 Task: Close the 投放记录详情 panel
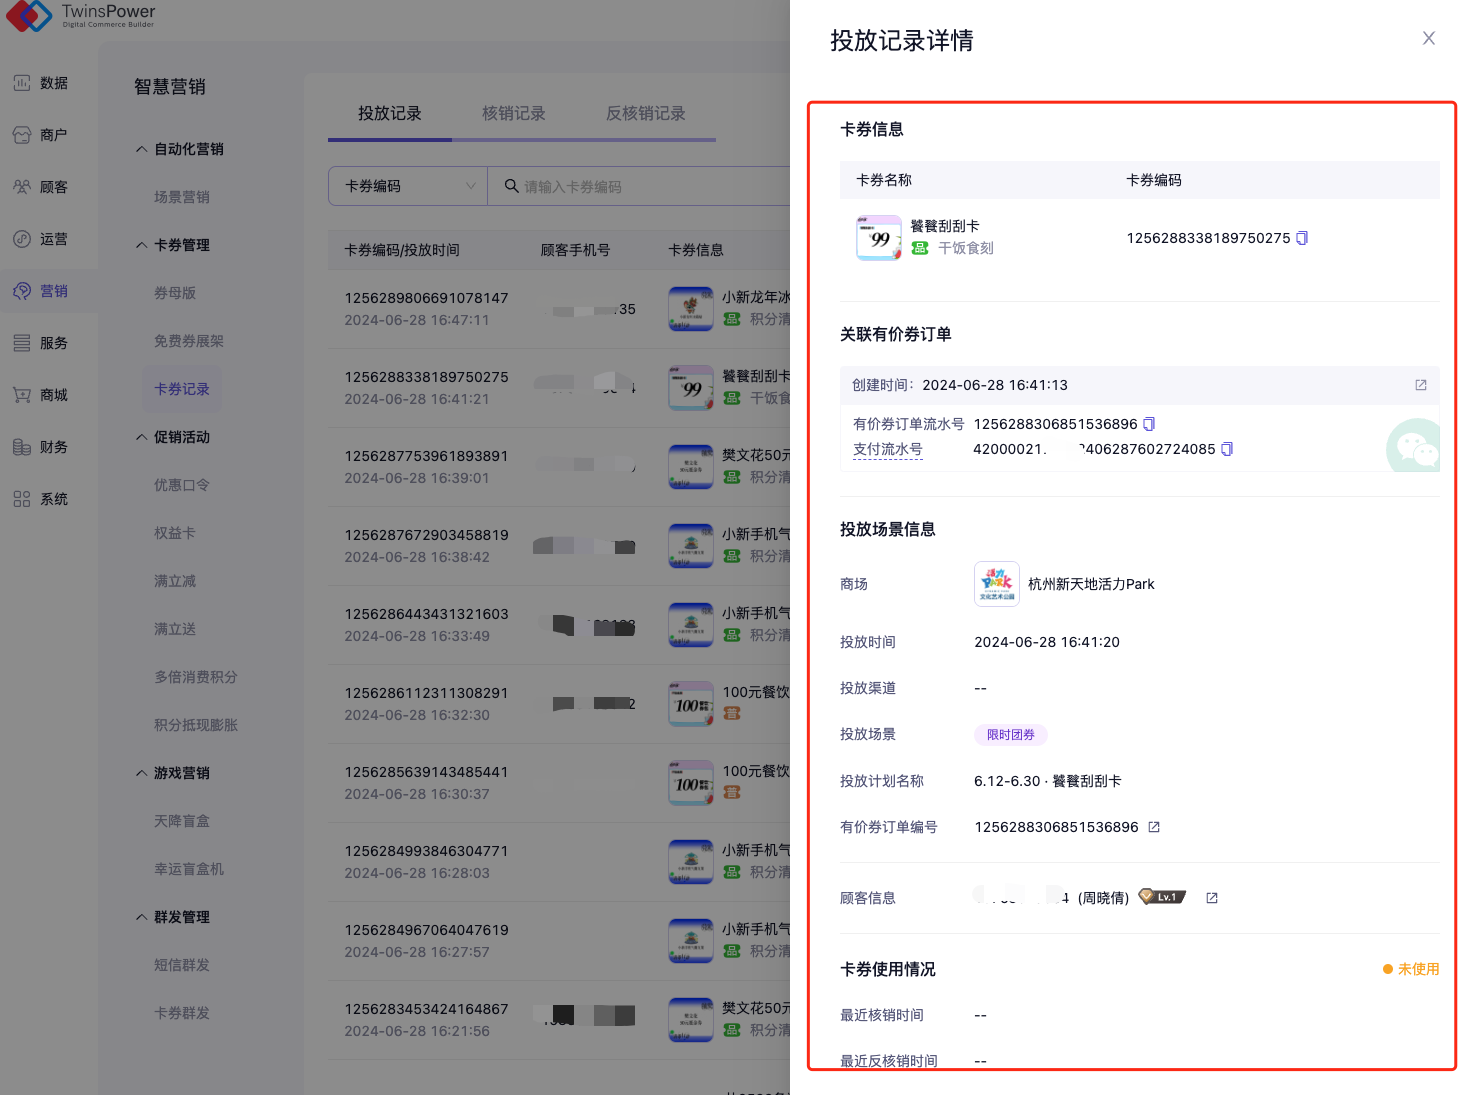pyautogui.click(x=1428, y=38)
